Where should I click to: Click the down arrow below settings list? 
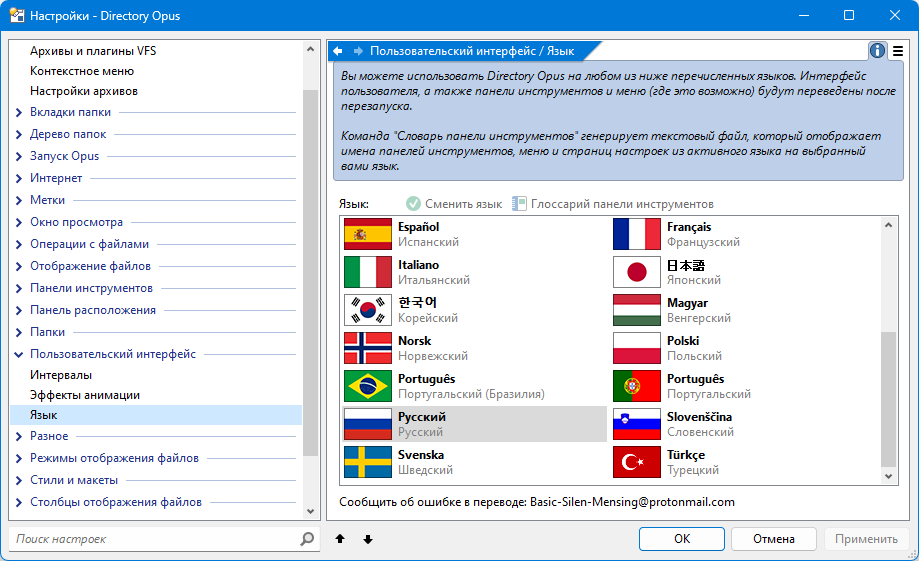pyautogui.click(x=368, y=539)
